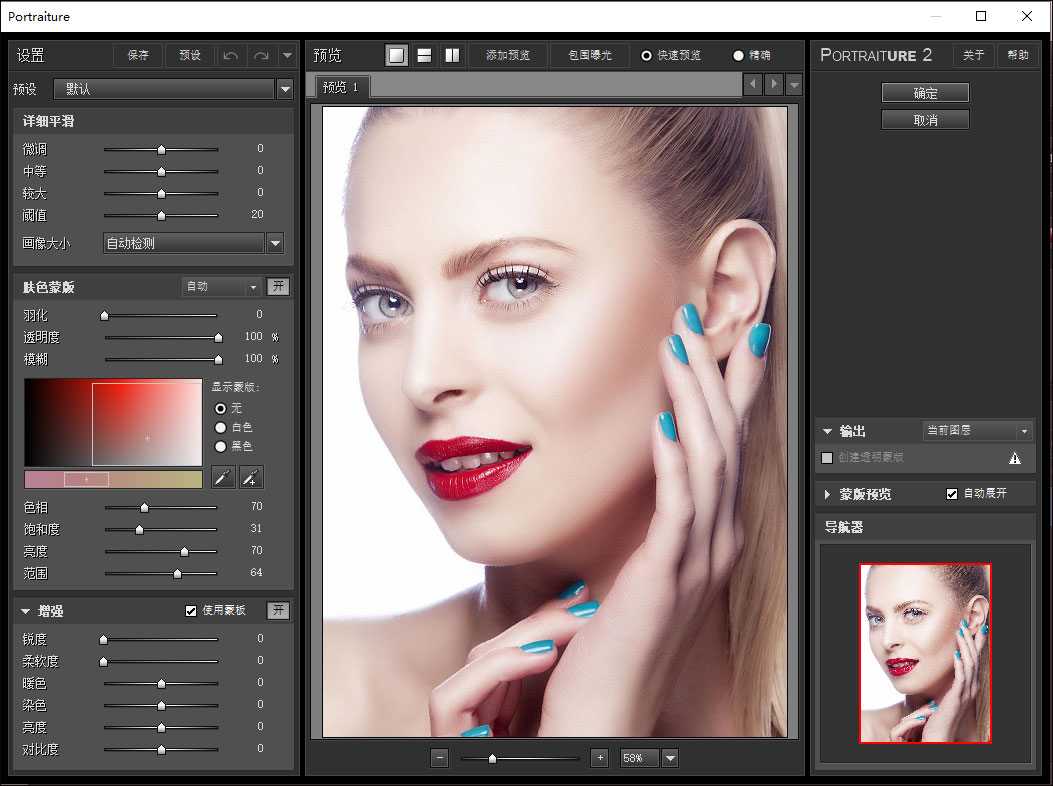The height and width of the screenshot is (786, 1053).
Task: Click the 添加预览 button
Action: tap(508, 55)
